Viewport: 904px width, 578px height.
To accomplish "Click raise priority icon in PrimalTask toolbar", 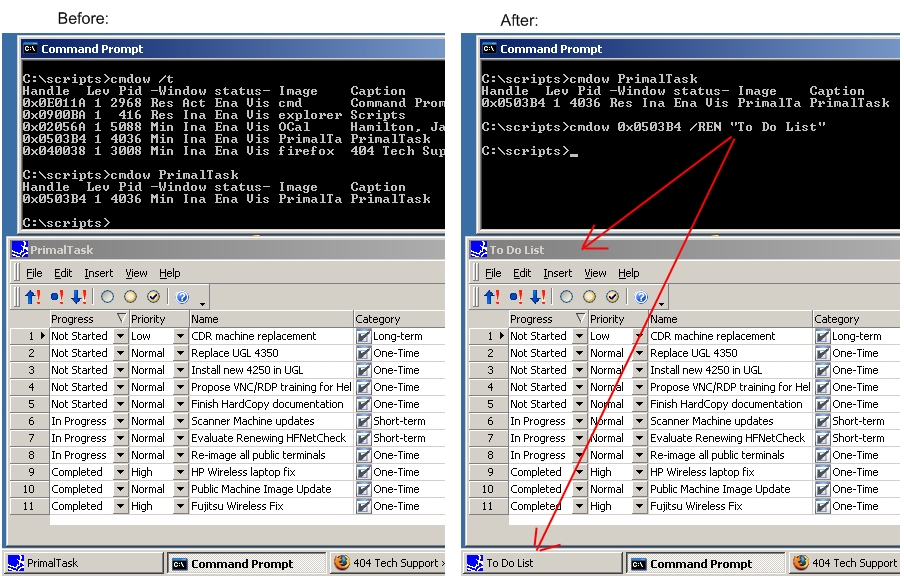I will point(33,297).
